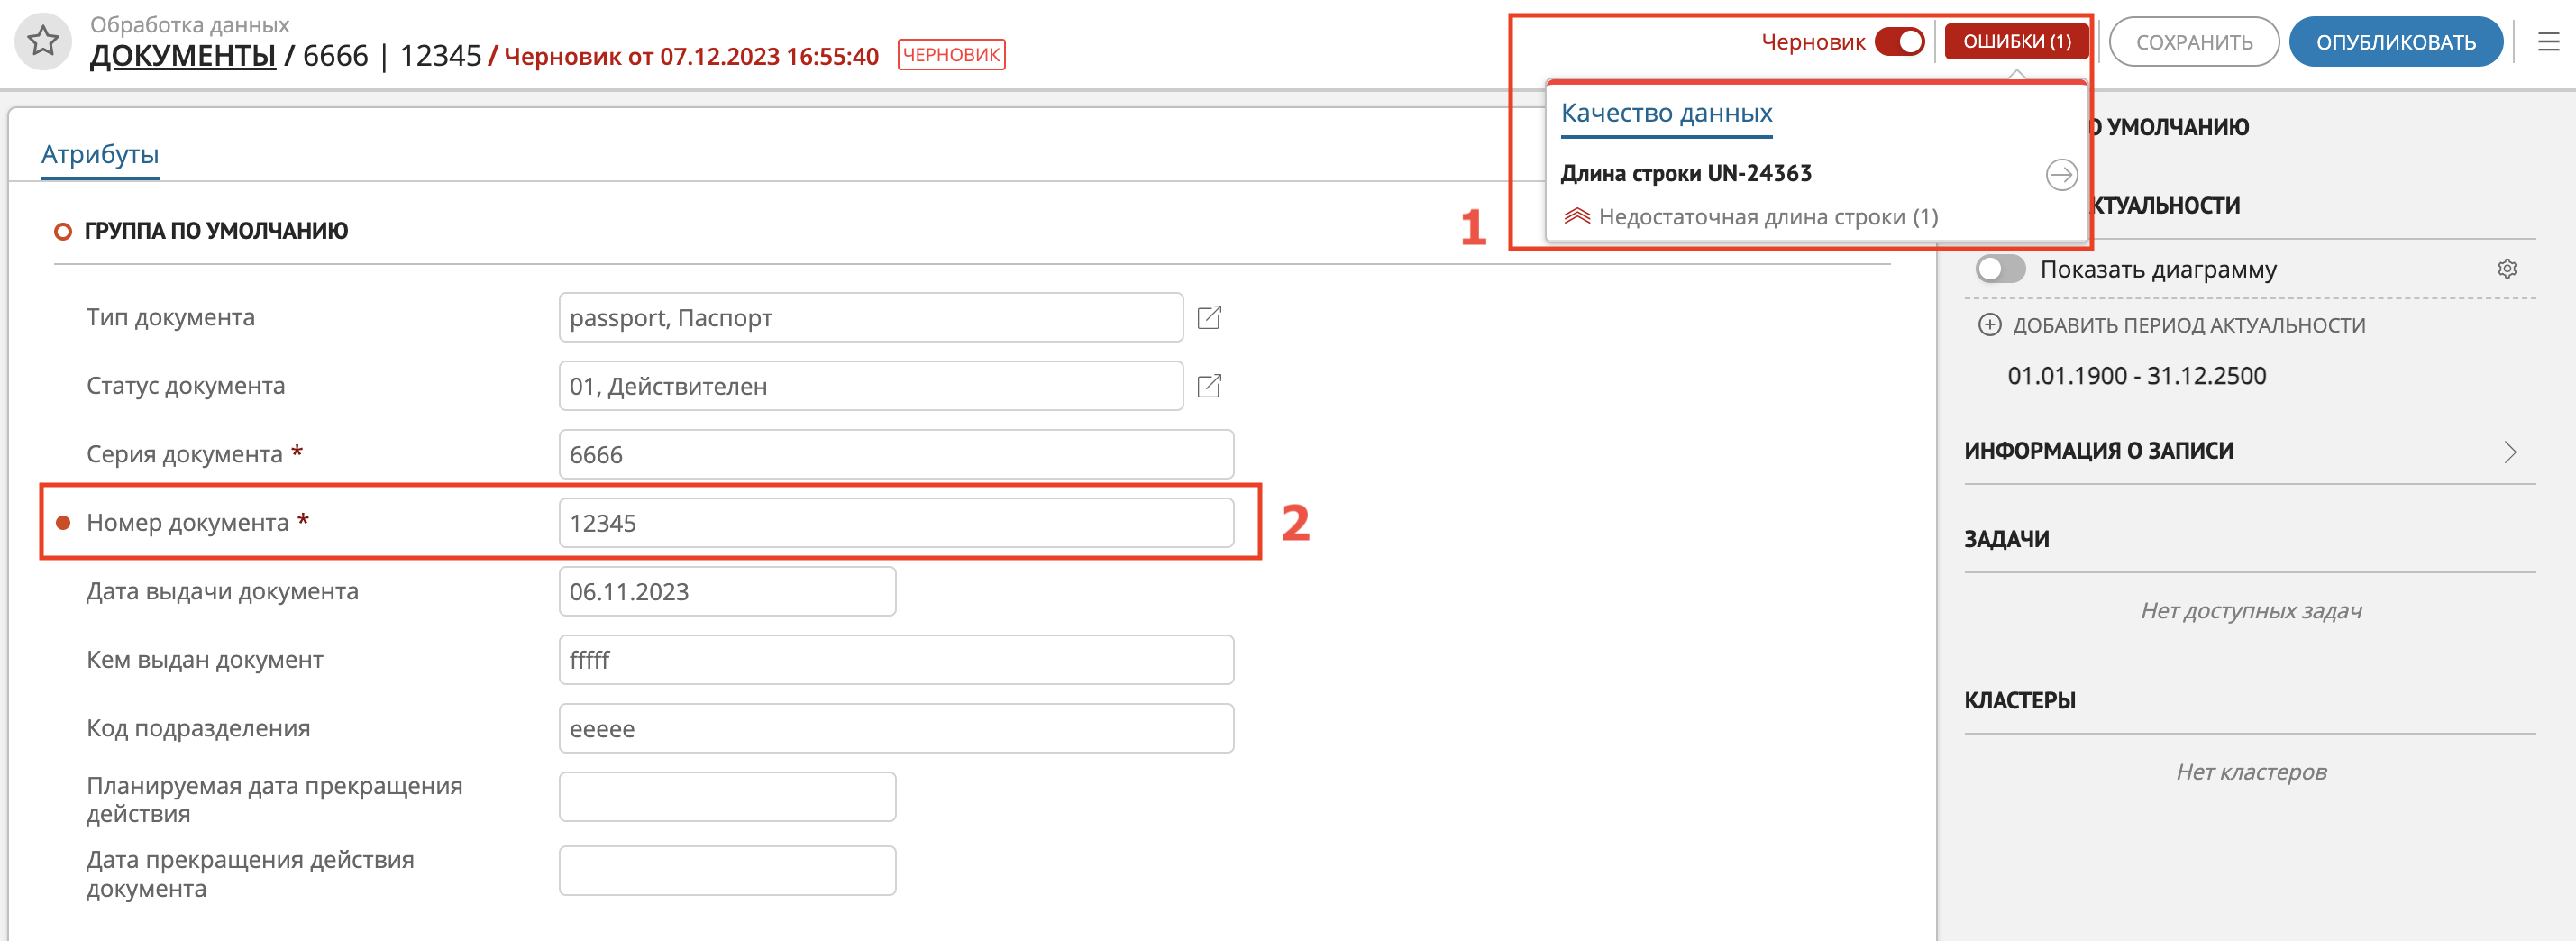
Task: Open linked record for Тип документа
Action: (x=1209, y=318)
